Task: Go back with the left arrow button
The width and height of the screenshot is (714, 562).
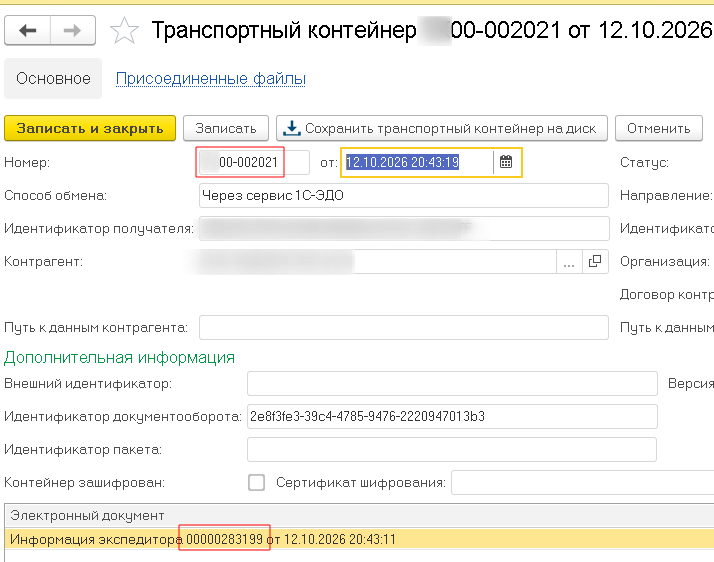Action: click(x=27, y=31)
